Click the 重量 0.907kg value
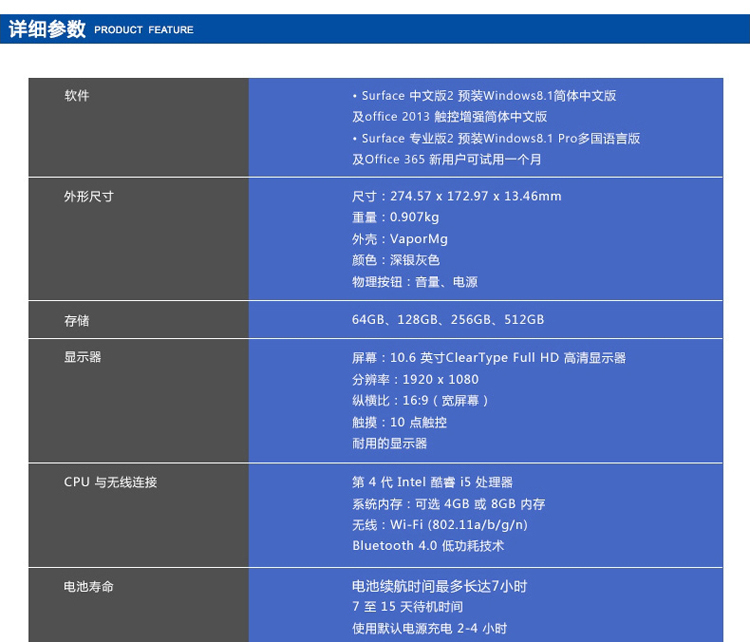The image size is (750, 642). point(396,217)
